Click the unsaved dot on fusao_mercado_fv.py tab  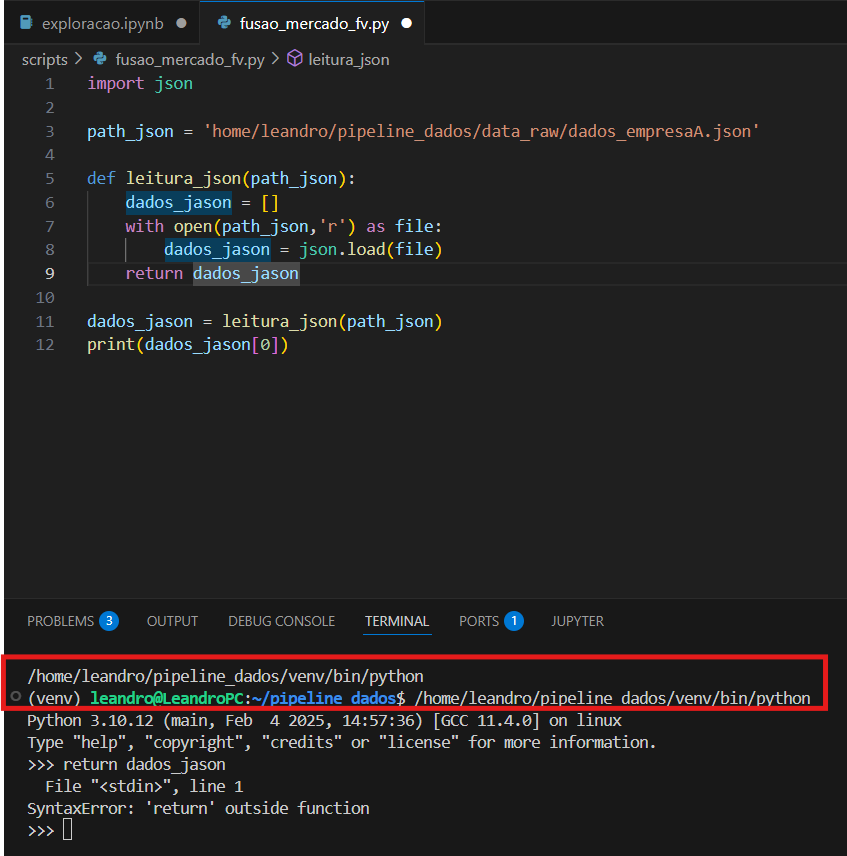407,23
